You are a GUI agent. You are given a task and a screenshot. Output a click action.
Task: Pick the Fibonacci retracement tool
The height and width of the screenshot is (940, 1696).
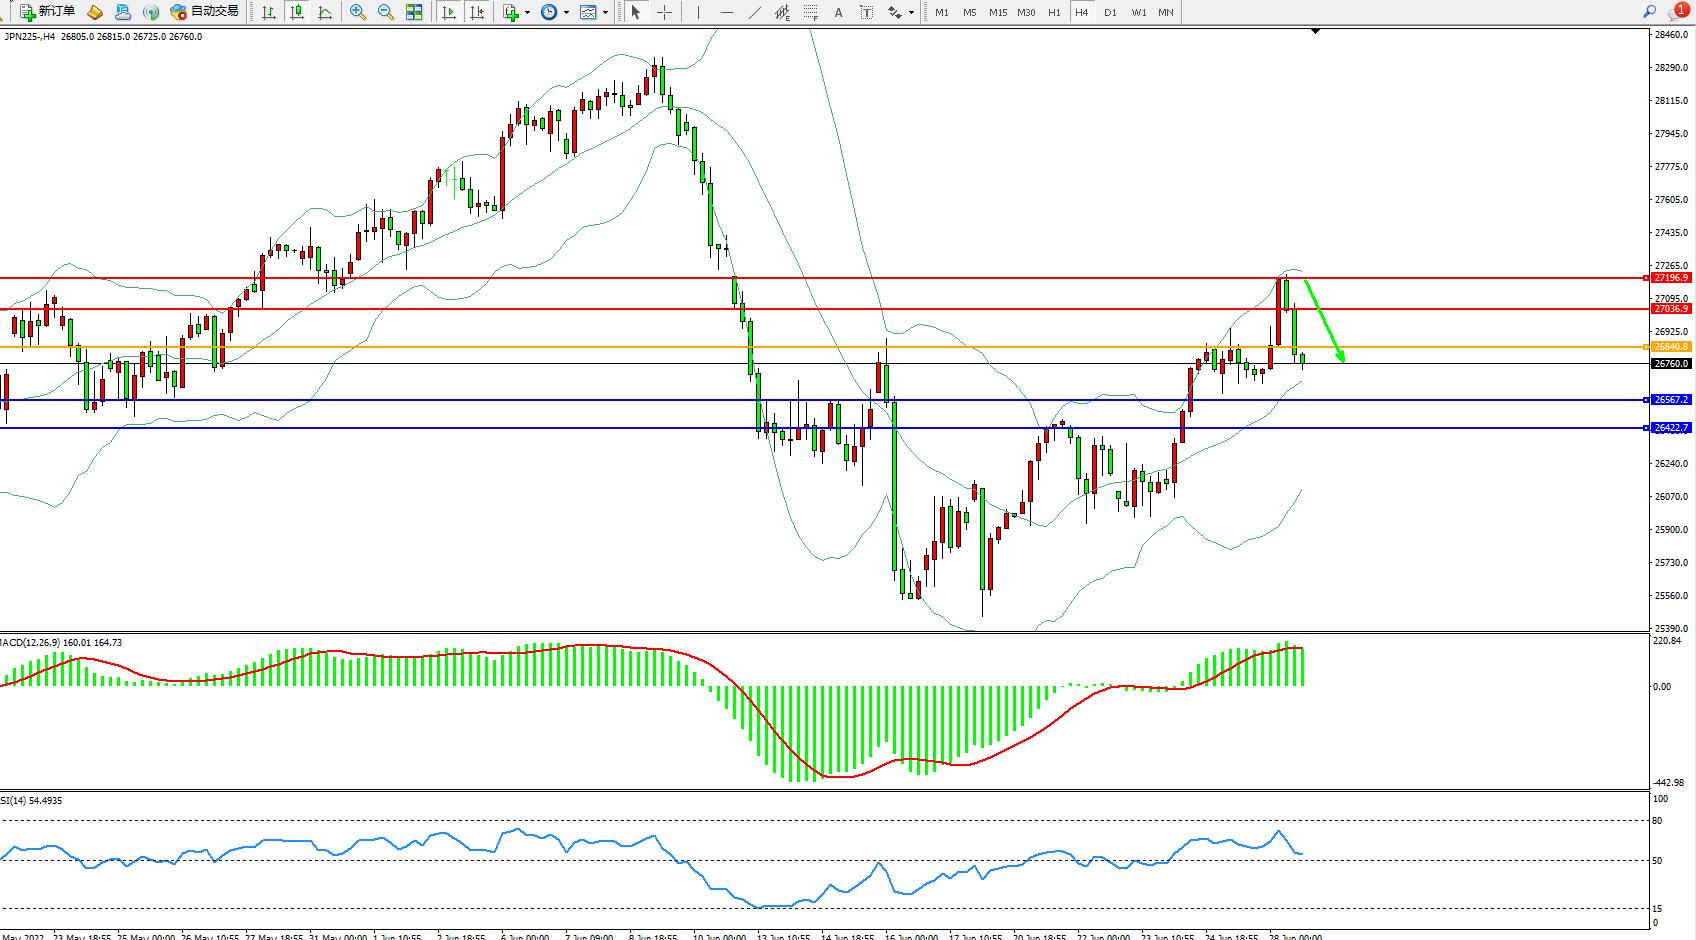tap(811, 12)
